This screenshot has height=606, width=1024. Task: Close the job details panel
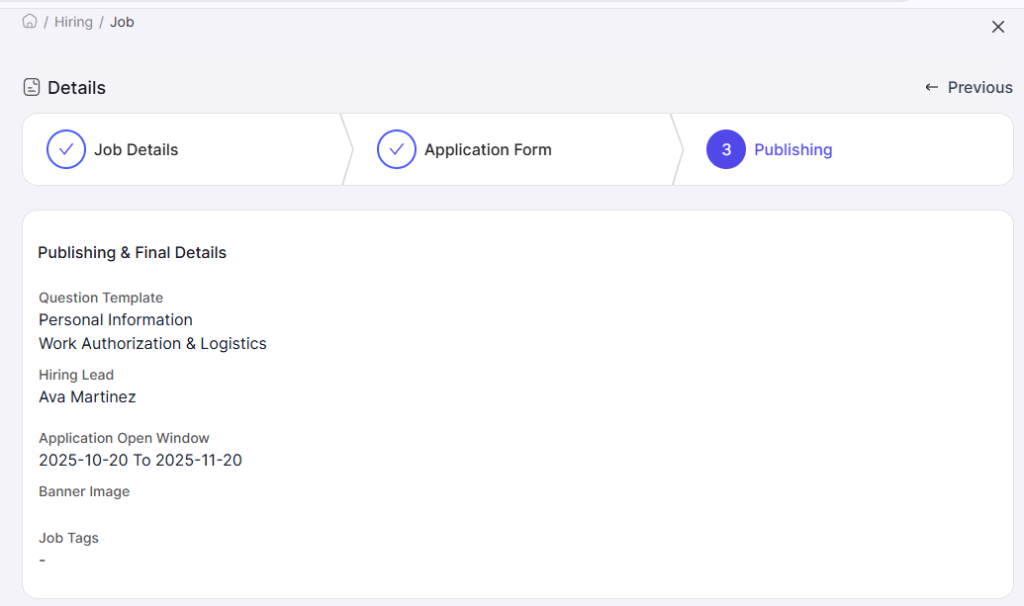click(997, 27)
